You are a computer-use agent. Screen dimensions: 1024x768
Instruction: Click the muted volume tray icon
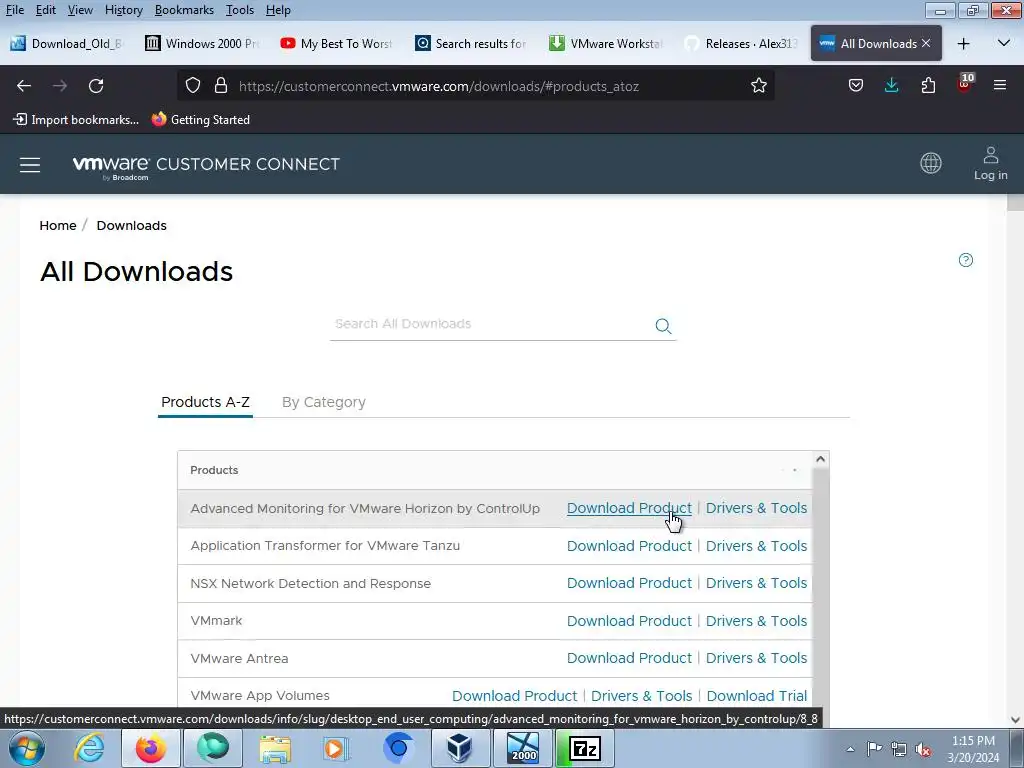pyautogui.click(x=923, y=749)
